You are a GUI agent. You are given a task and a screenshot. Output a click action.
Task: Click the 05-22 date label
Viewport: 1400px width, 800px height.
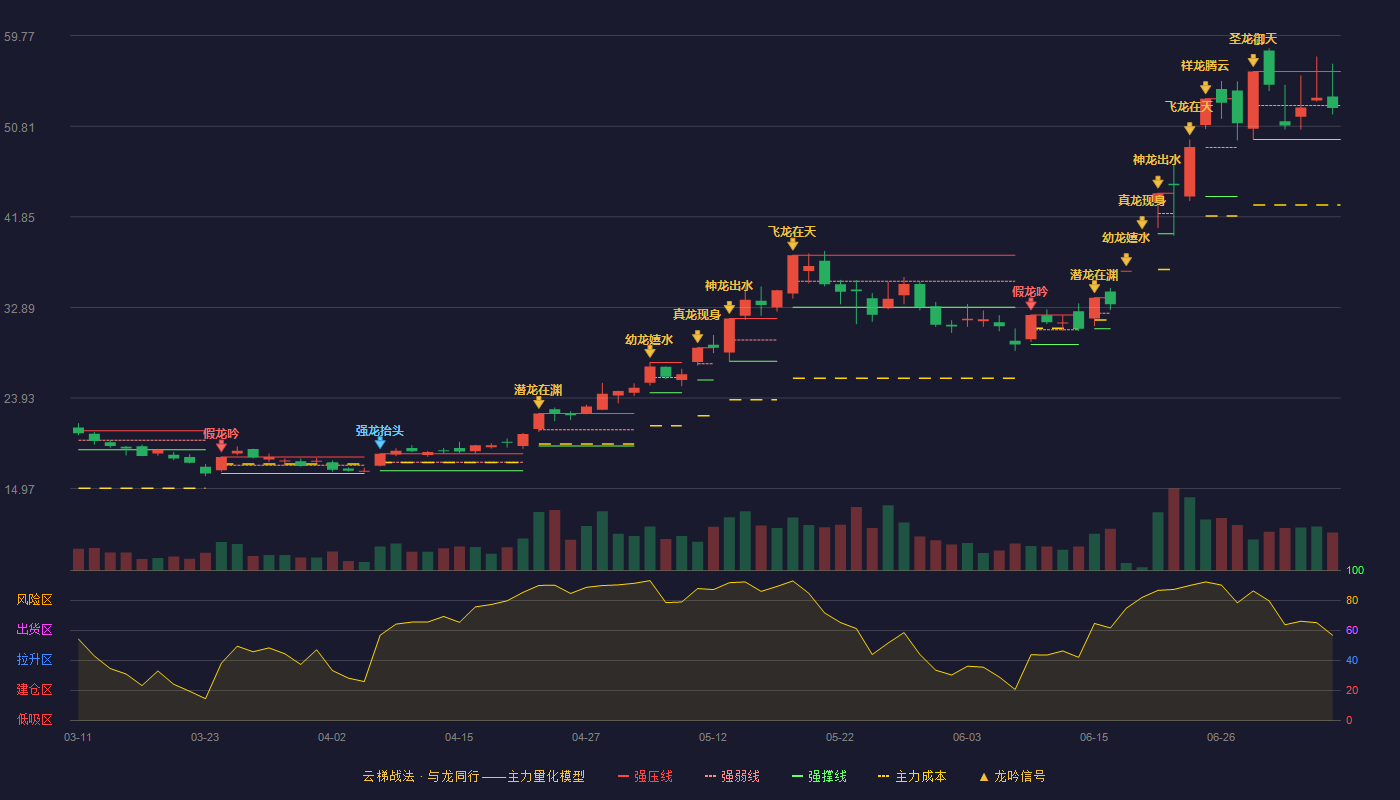pos(840,737)
